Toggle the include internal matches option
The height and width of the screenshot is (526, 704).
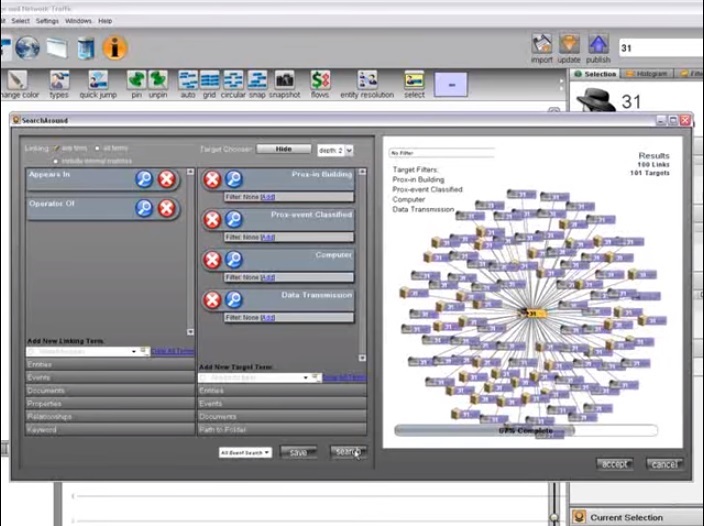tap(56, 161)
